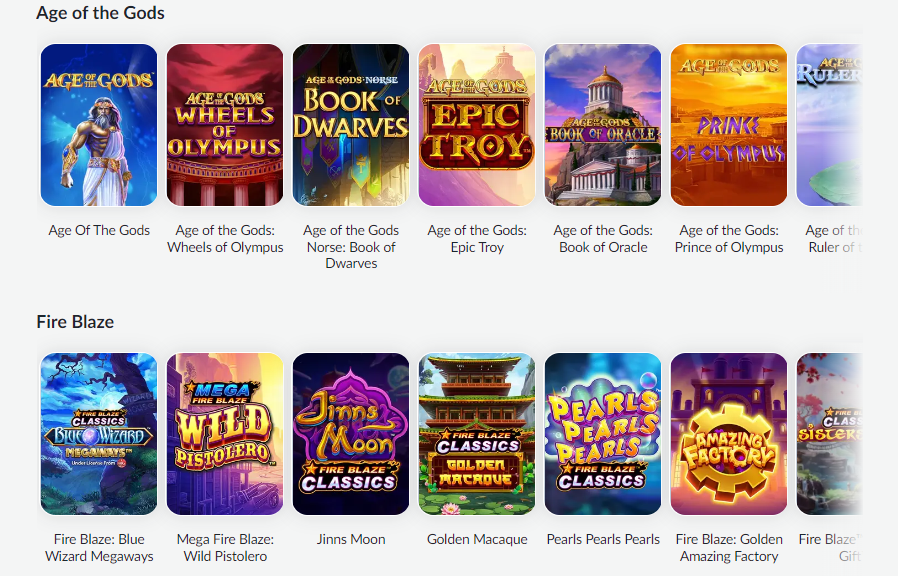Open the Blue Wizard Megaways game tile
This screenshot has height=576, width=898.
[x=99, y=434]
